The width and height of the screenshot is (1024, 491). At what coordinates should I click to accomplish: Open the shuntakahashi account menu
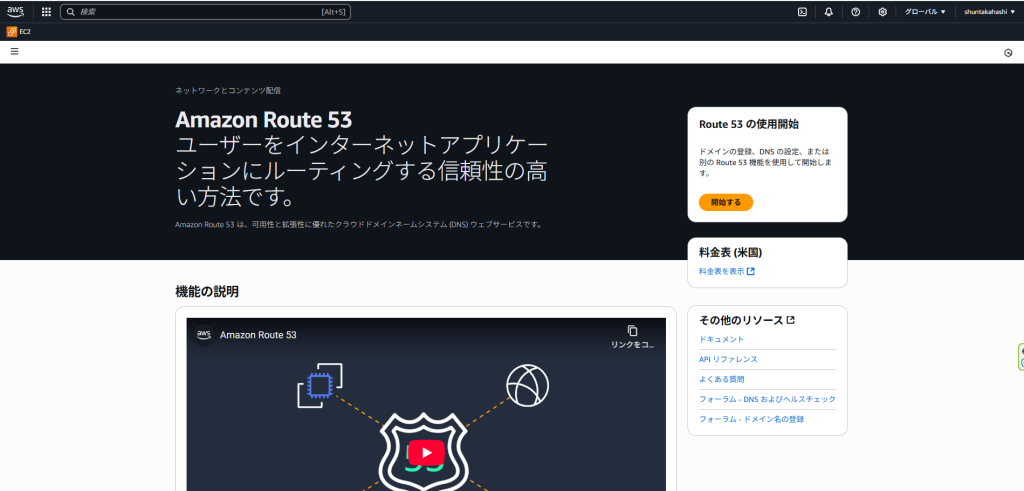[989, 12]
